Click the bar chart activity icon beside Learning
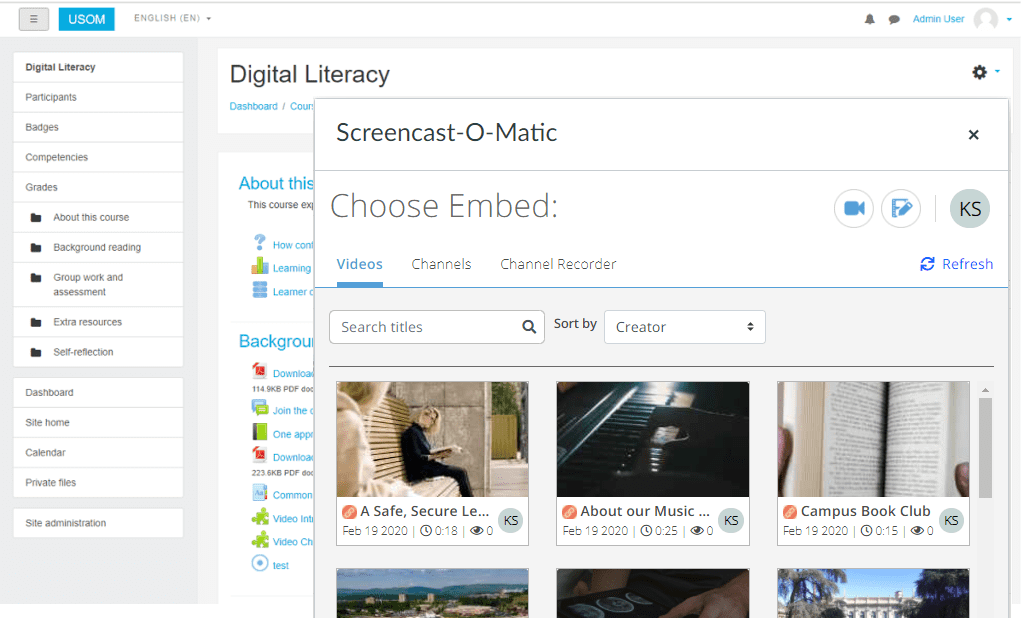Viewport: 1024px width, 618px height. pos(259,266)
